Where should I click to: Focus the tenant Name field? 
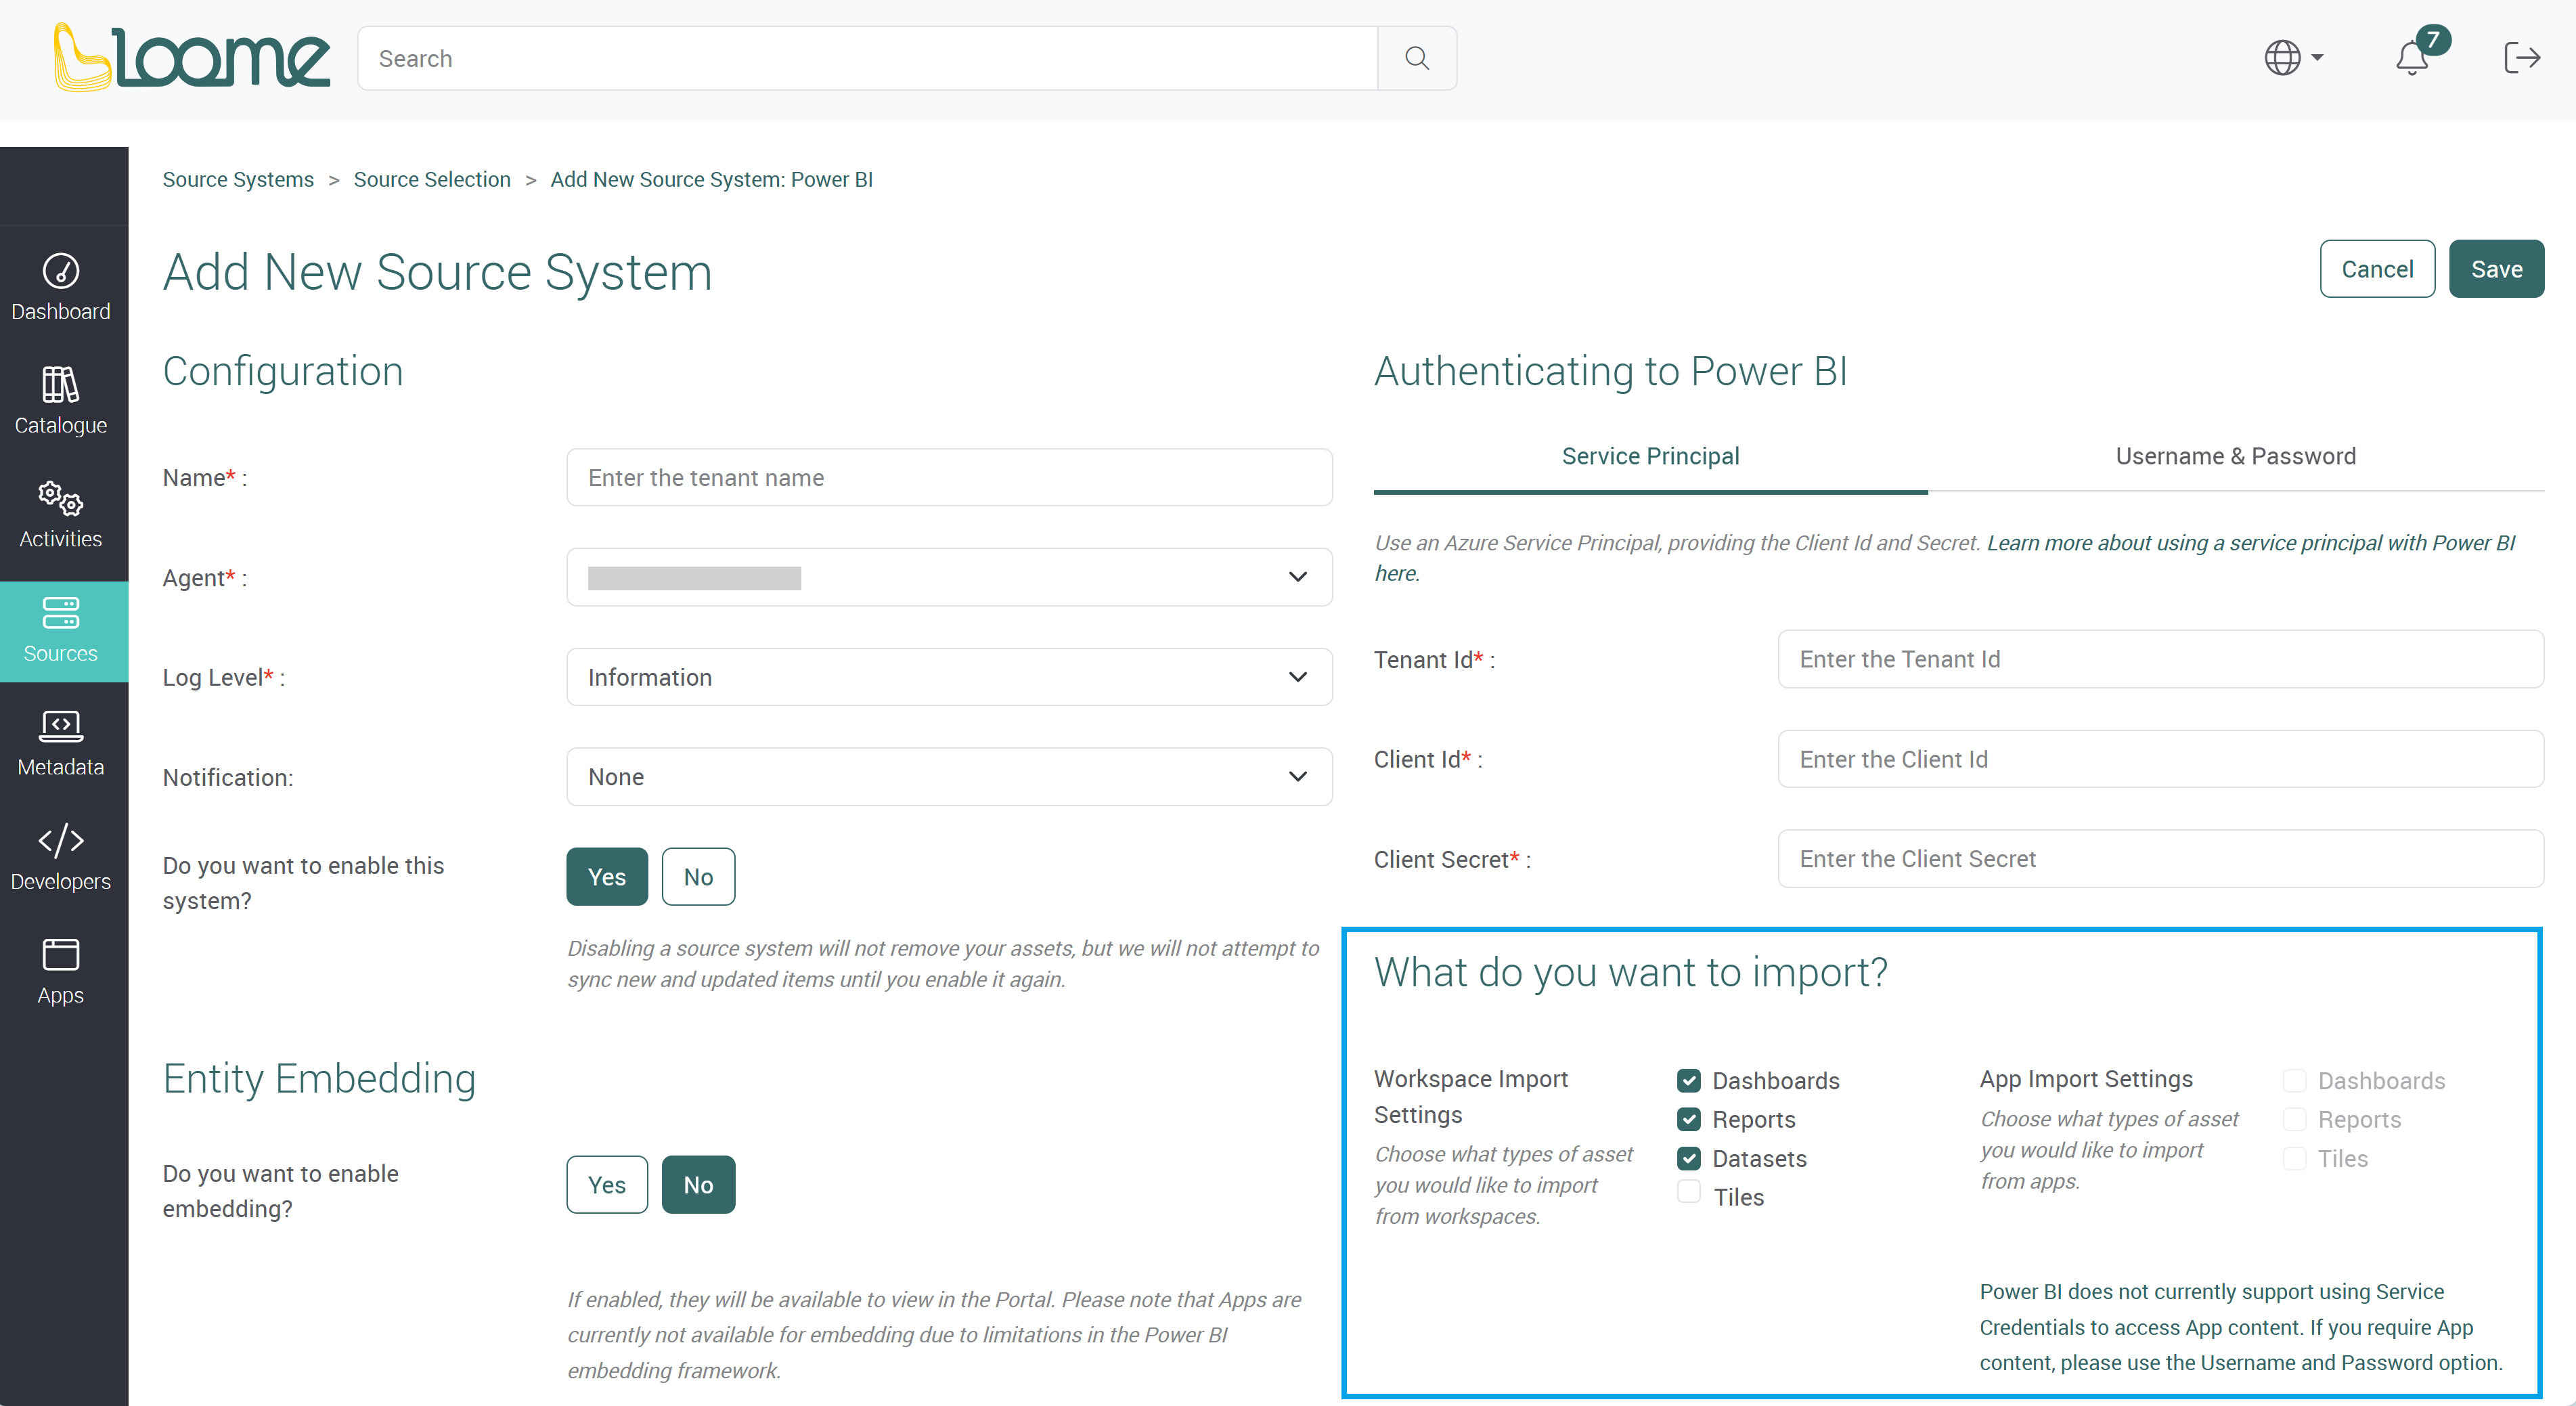pyautogui.click(x=949, y=477)
